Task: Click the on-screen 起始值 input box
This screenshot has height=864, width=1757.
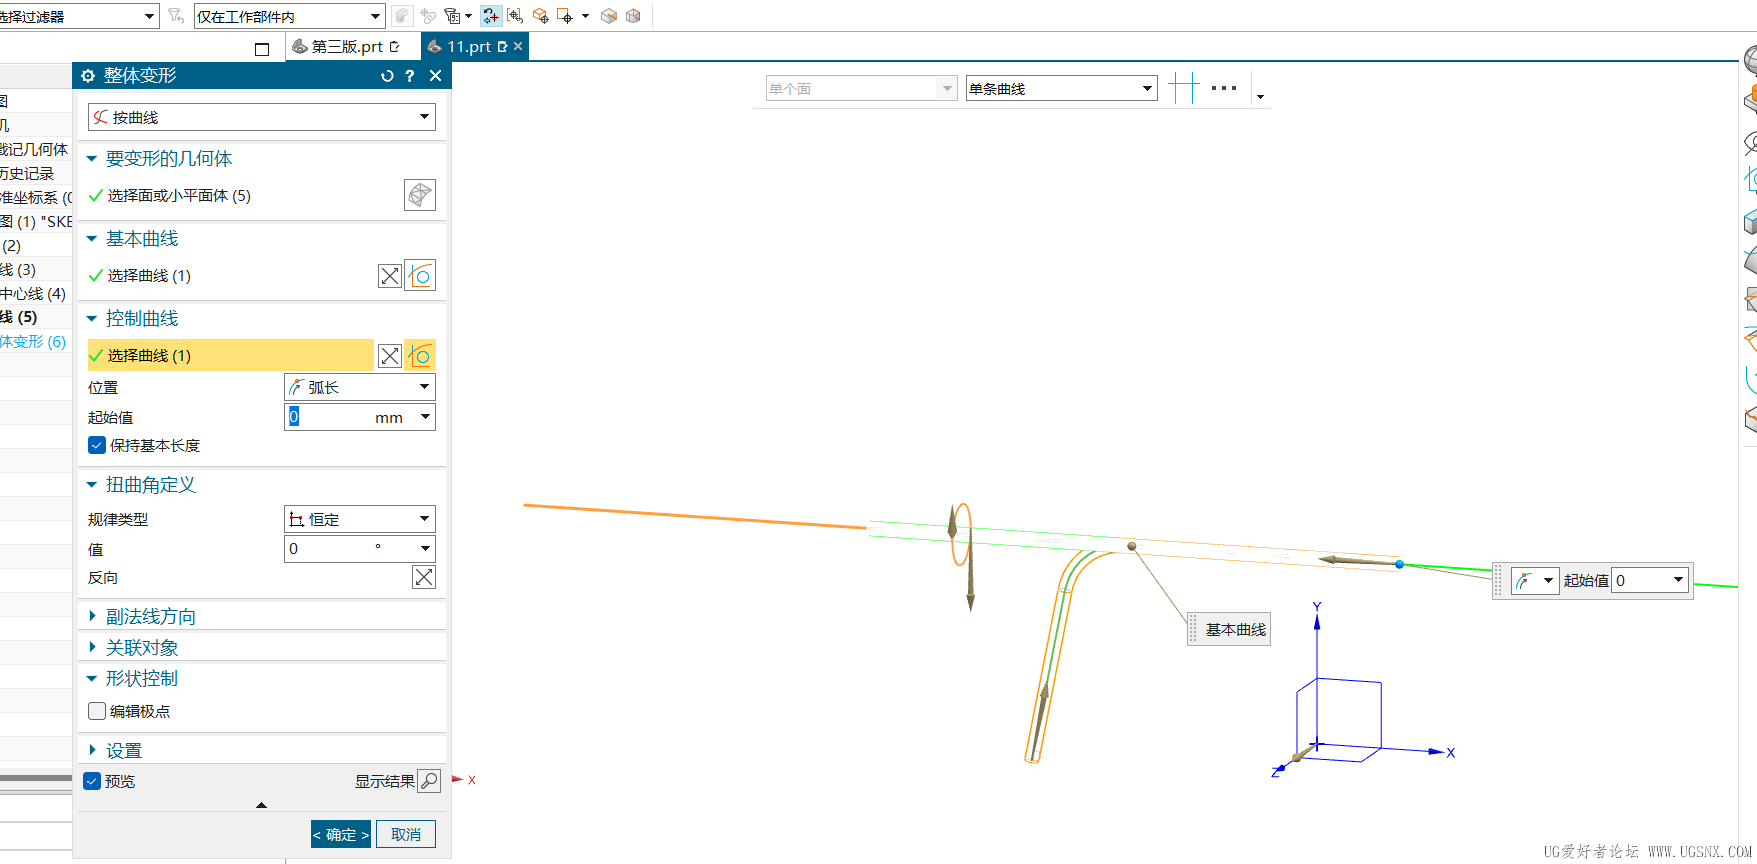Action: point(1641,580)
